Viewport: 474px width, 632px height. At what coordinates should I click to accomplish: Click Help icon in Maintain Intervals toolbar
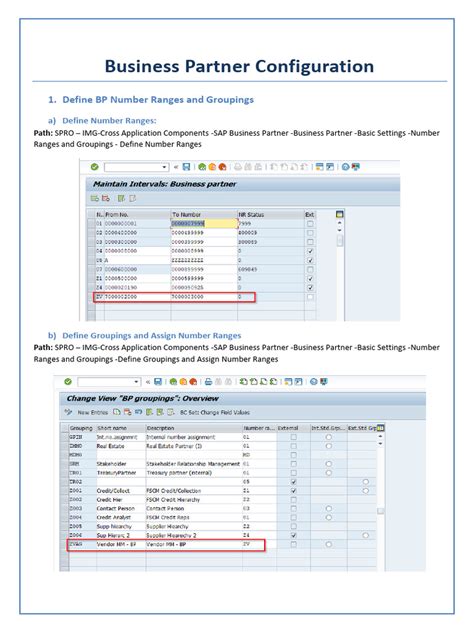[345, 167]
